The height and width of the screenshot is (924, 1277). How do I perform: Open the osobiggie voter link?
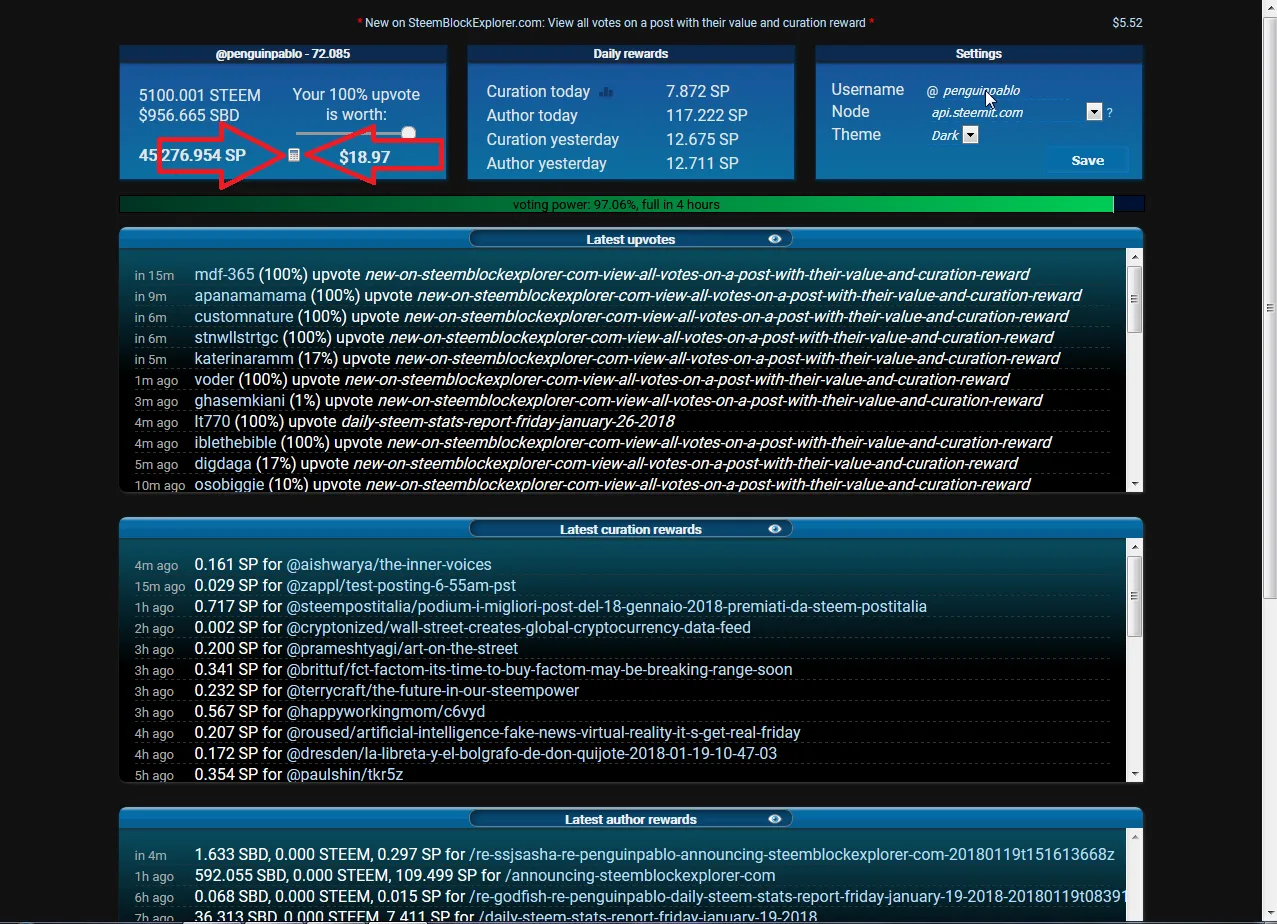click(x=229, y=484)
